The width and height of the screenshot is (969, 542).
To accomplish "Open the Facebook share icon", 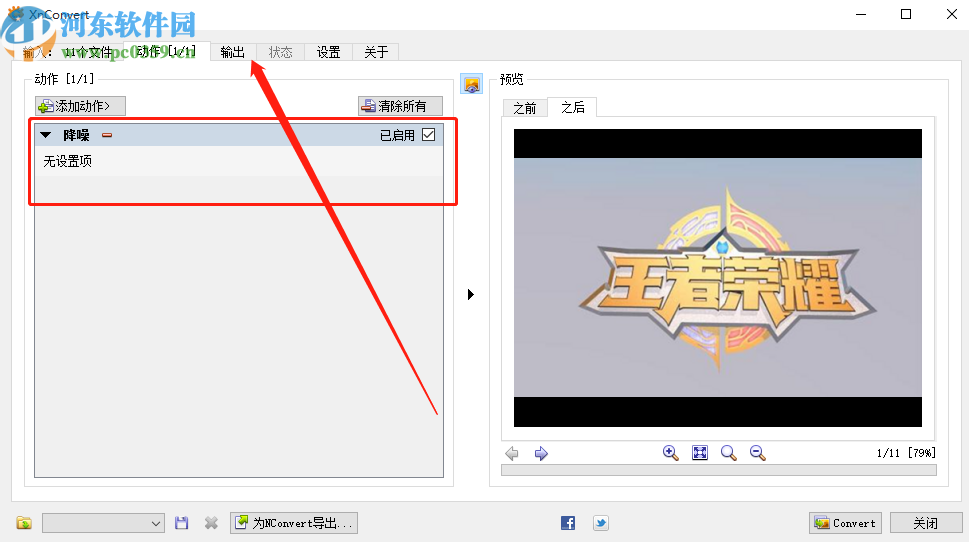I will pos(568,523).
